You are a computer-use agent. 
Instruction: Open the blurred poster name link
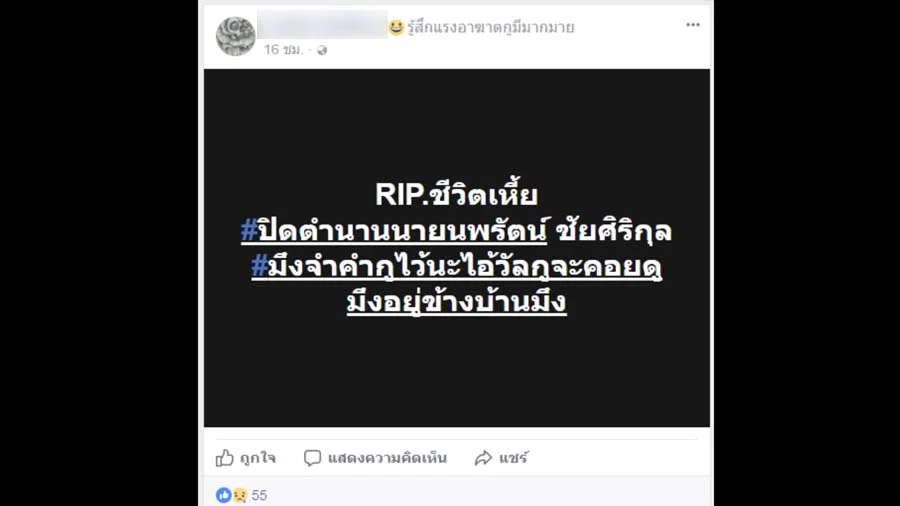click(x=323, y=25)
